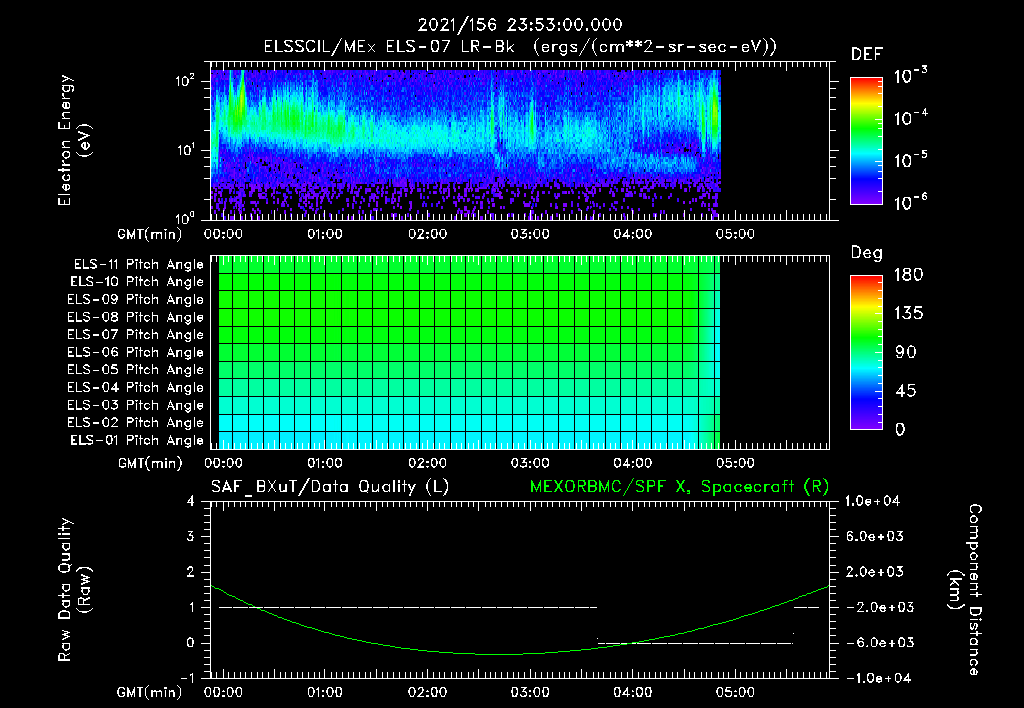Select the ELS-08 Pitch Angle row label
This screenshot has width=1024, height=708.
click(x=135, y=317)
